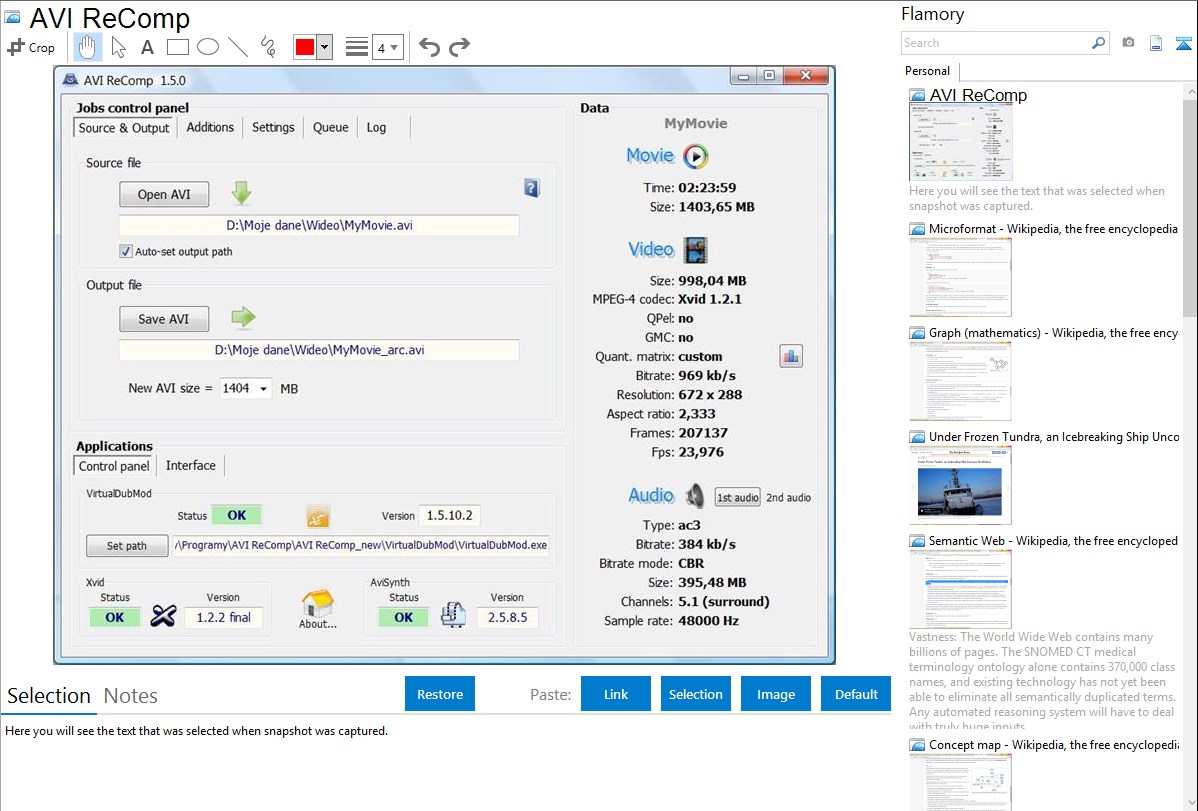Activate the hand pan tool
Image resolution: width=1198 pixels, height=811 pixels.
coord(87,47)
